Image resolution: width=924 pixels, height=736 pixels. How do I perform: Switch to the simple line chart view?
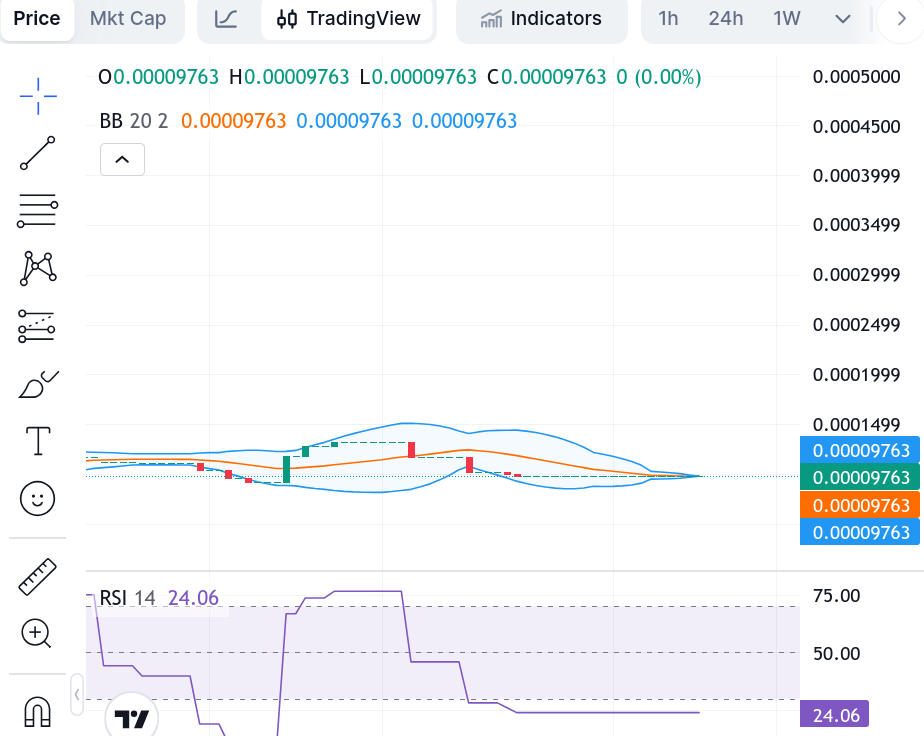pos(226,19)
